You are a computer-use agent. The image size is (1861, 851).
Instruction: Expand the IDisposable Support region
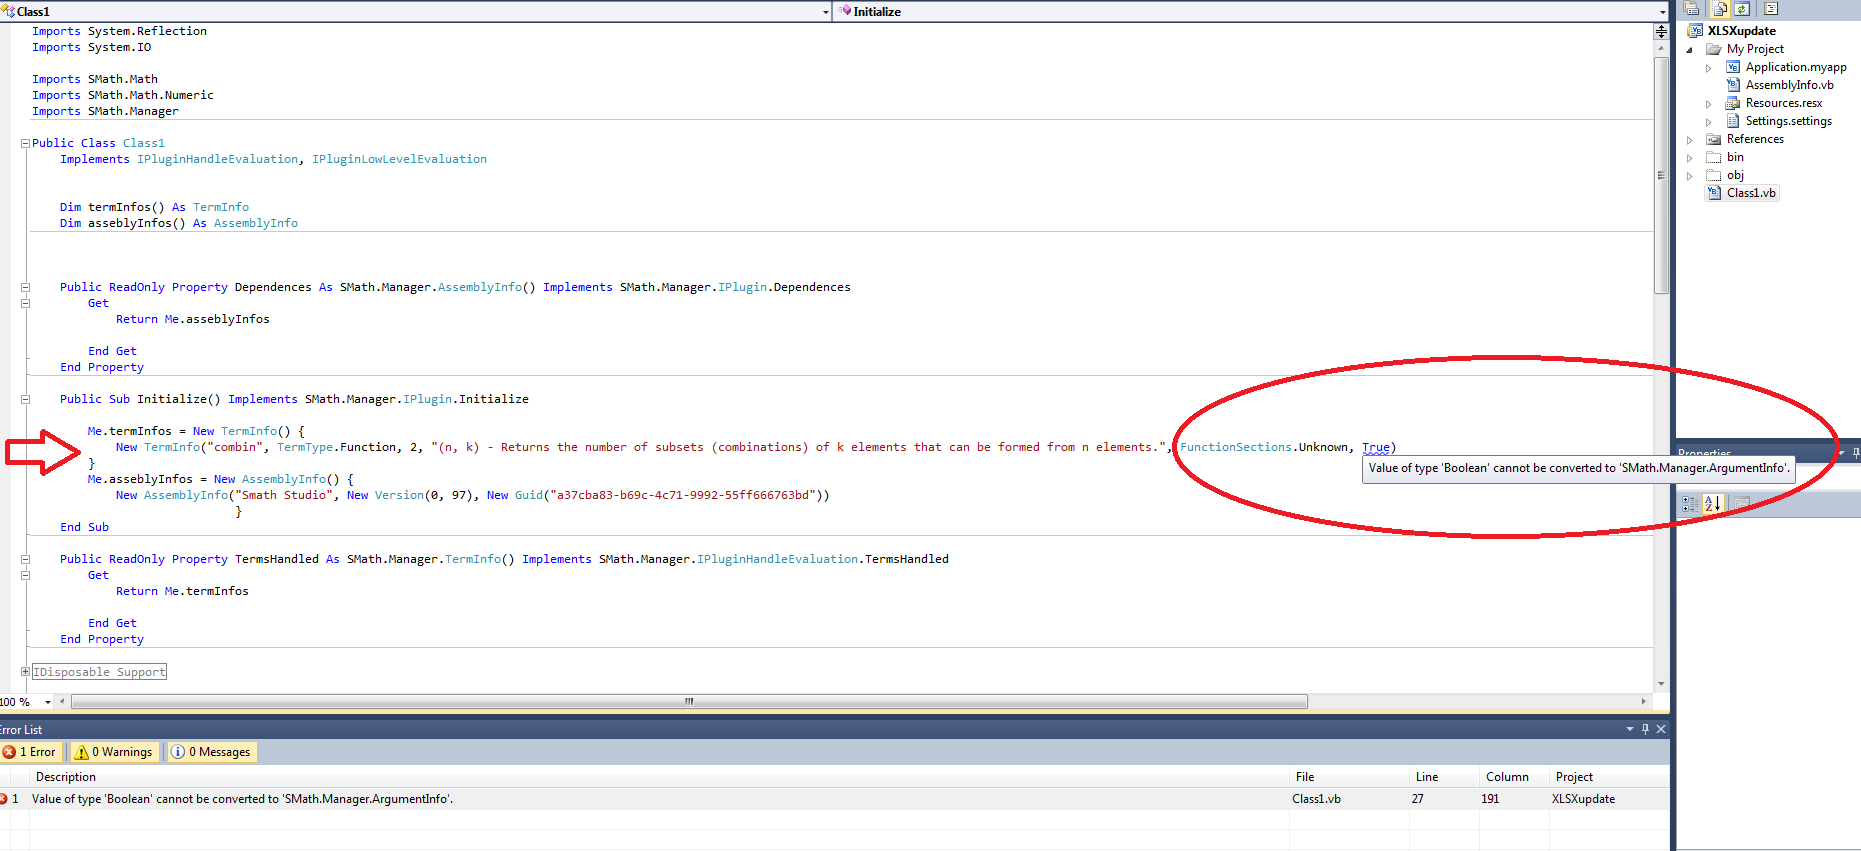[25, 672]
